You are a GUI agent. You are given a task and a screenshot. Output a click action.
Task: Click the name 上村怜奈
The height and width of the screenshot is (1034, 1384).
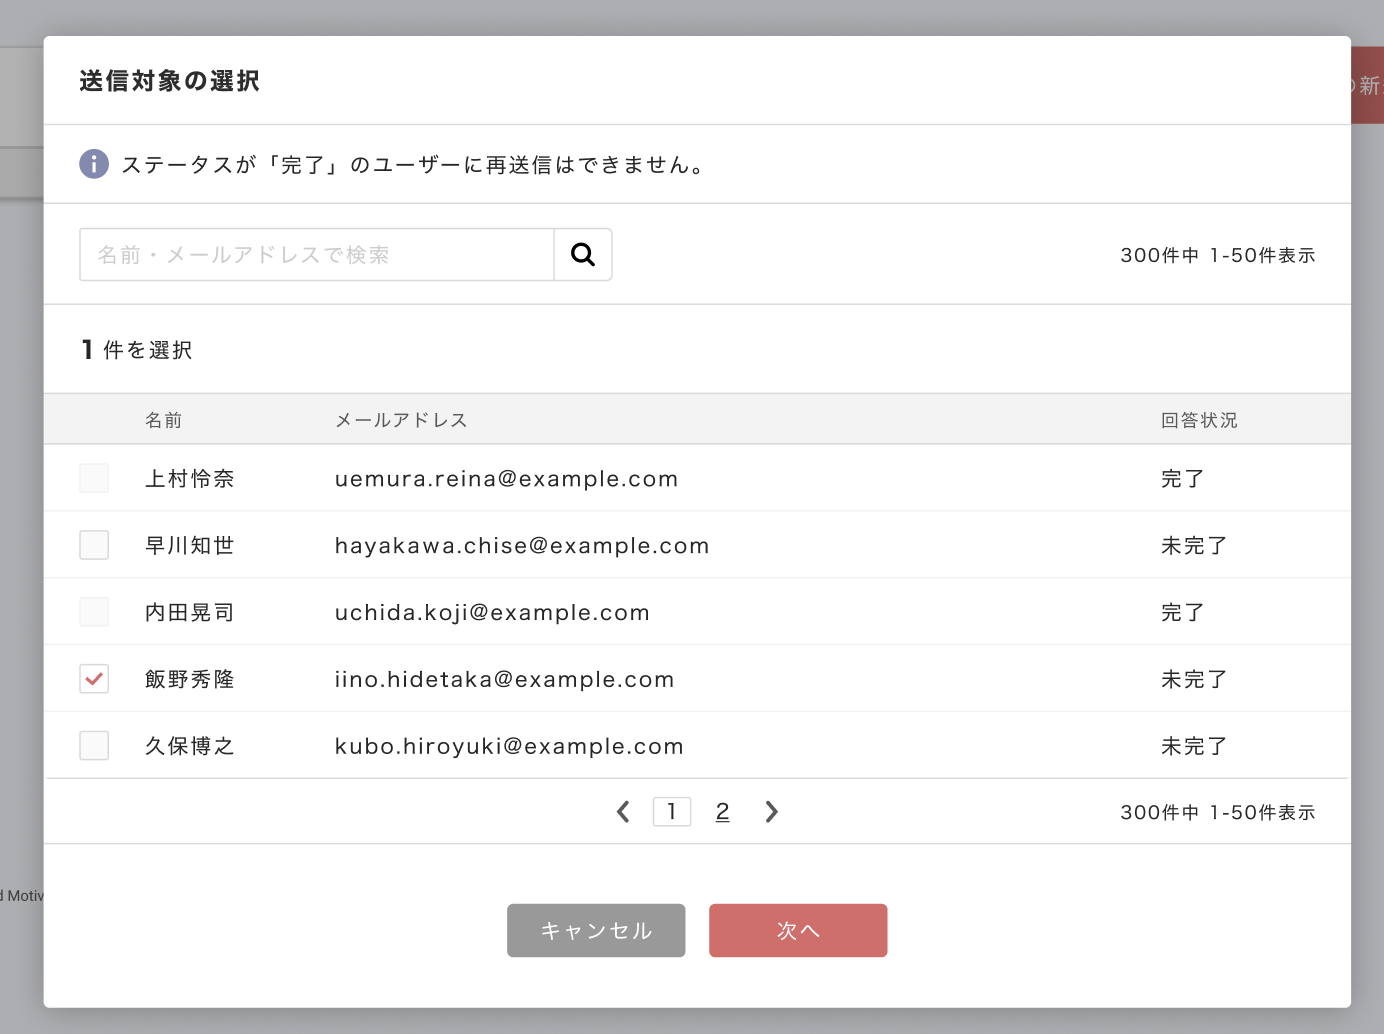(x=190, y=479)
